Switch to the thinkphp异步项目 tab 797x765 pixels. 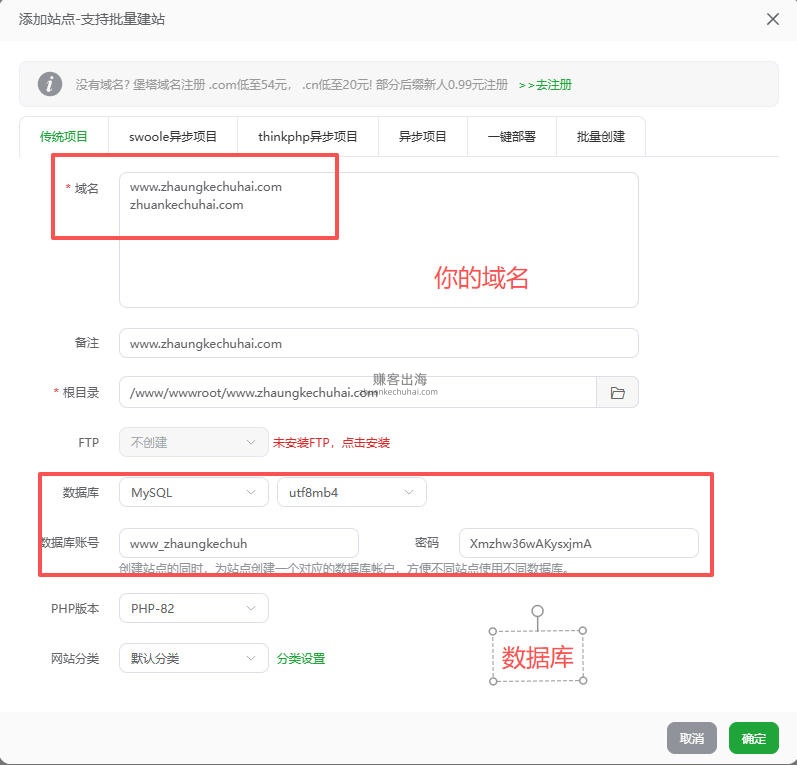tap(307, 137)
